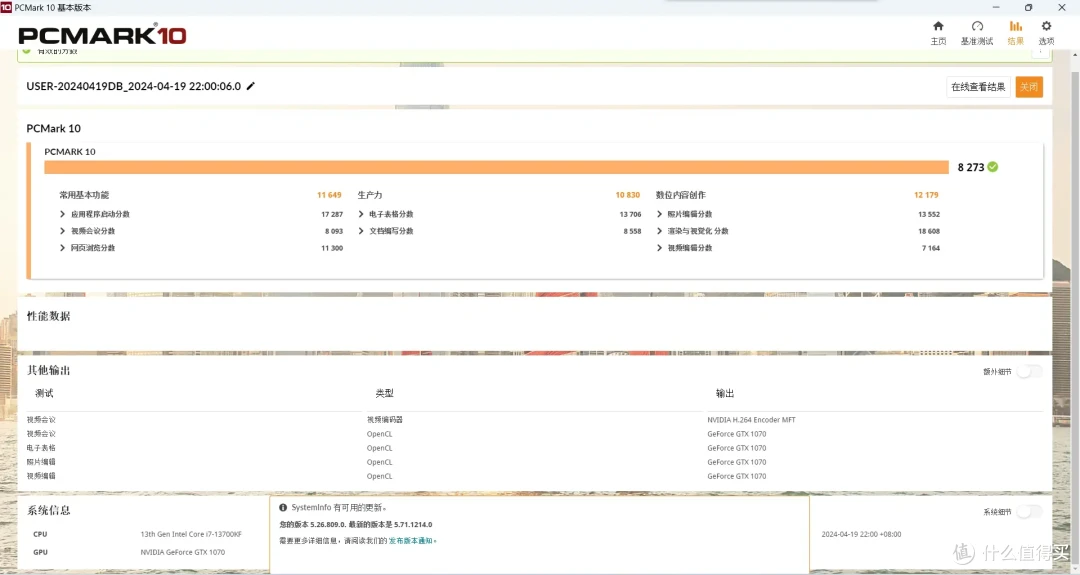Toggle the 系统细节 switch
This screenshot has width=1080, height=575.
[1030, 512]
